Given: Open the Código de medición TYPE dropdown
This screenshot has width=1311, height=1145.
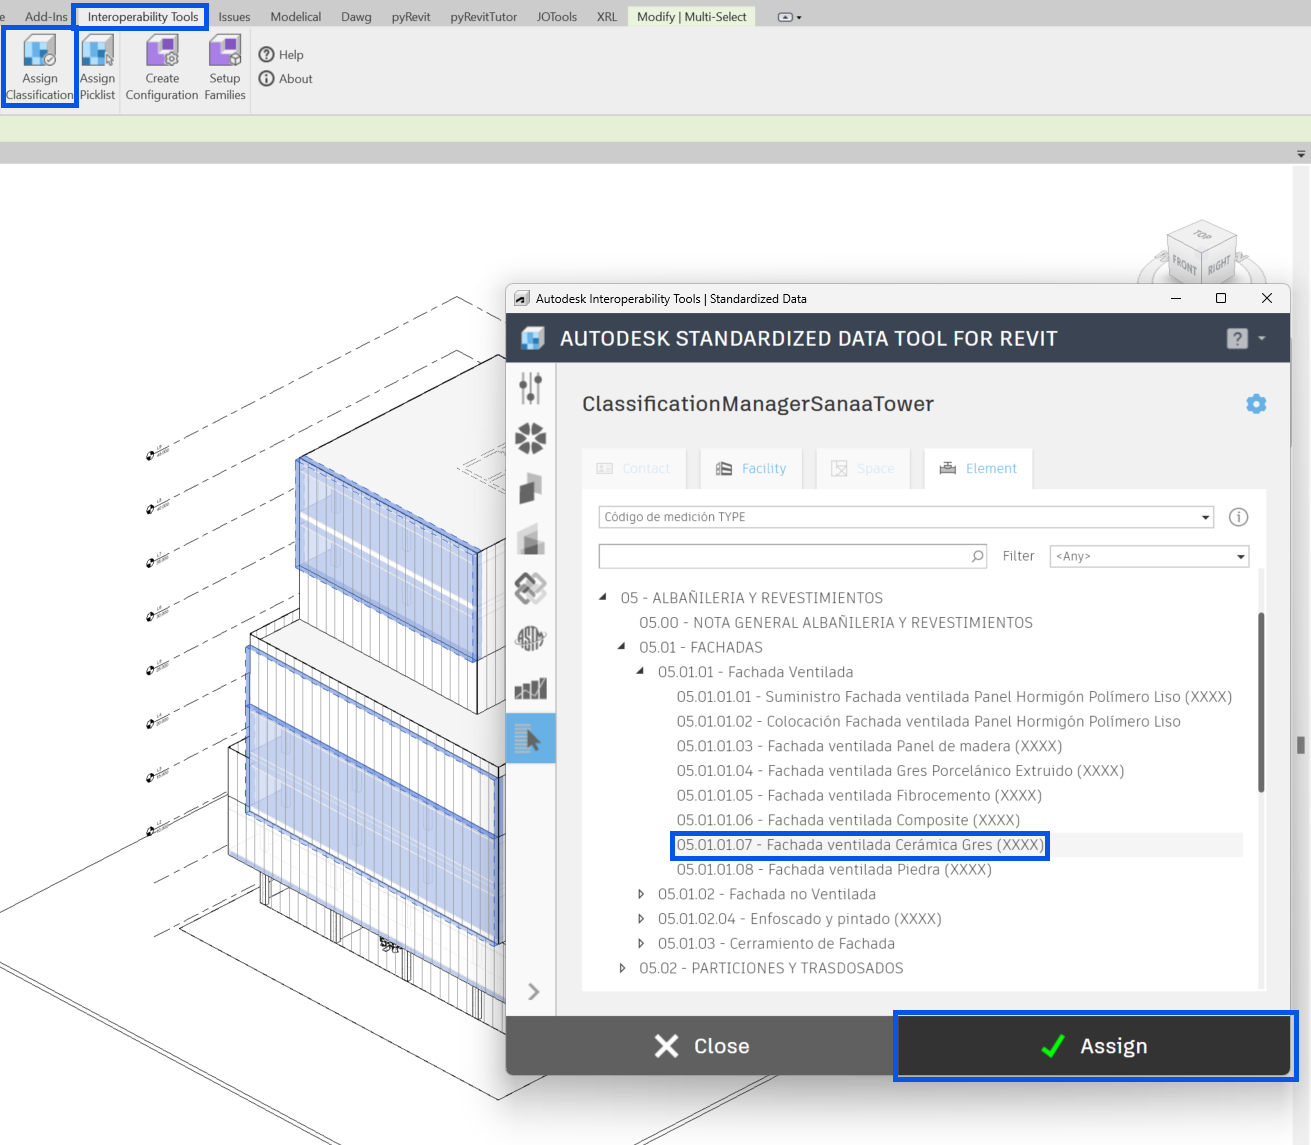Looking at the screenshot, I should pos(1206,517).
